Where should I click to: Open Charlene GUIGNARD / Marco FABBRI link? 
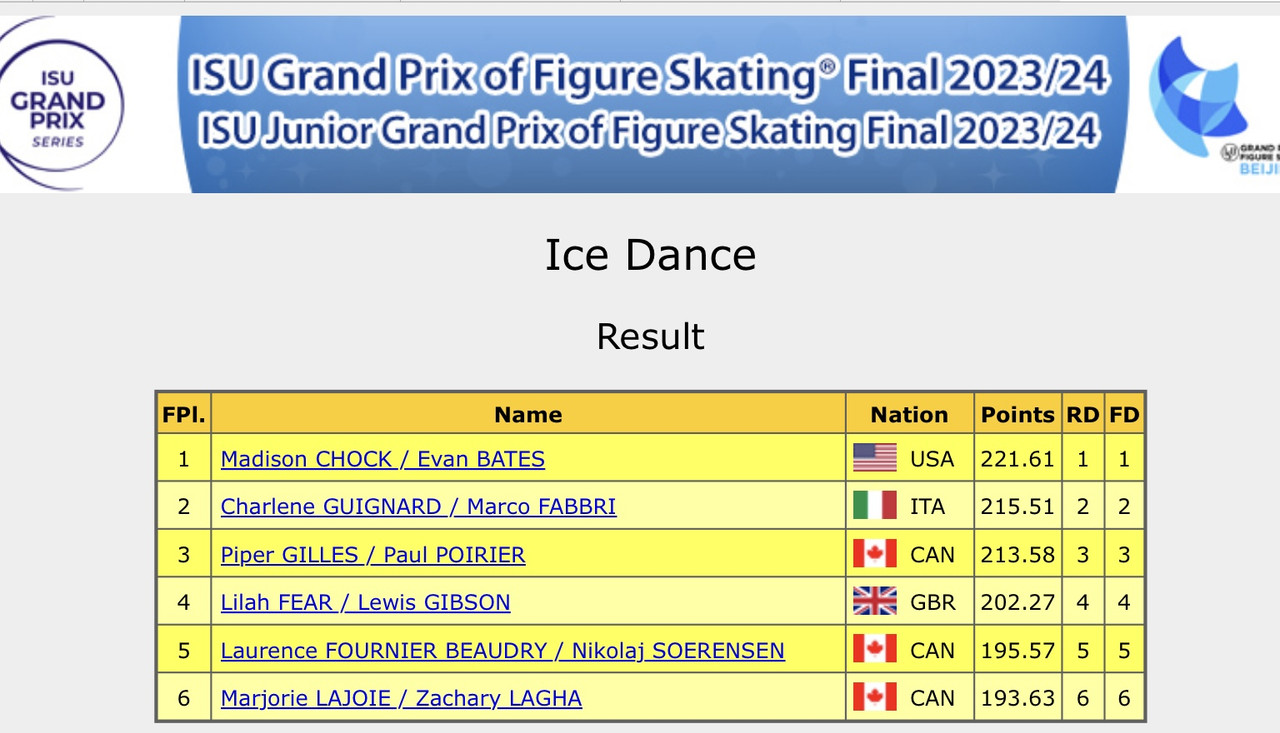419,507
